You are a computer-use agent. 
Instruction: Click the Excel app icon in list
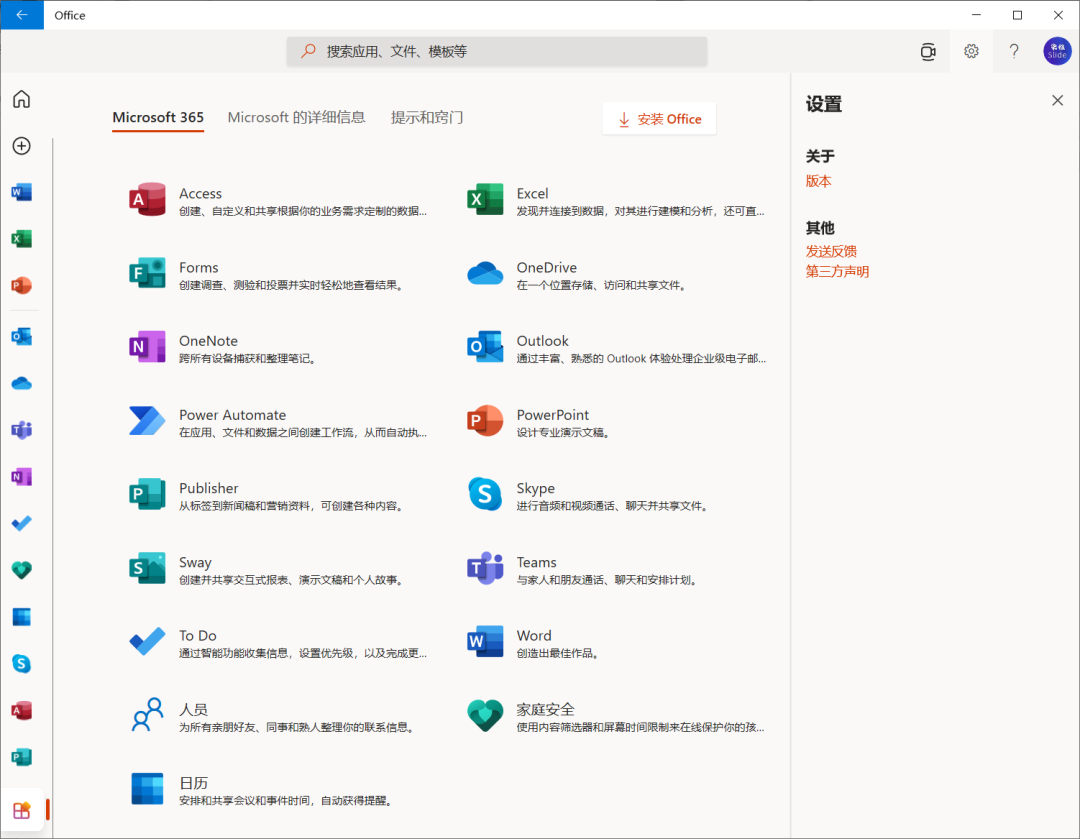[x=485, y=200]
